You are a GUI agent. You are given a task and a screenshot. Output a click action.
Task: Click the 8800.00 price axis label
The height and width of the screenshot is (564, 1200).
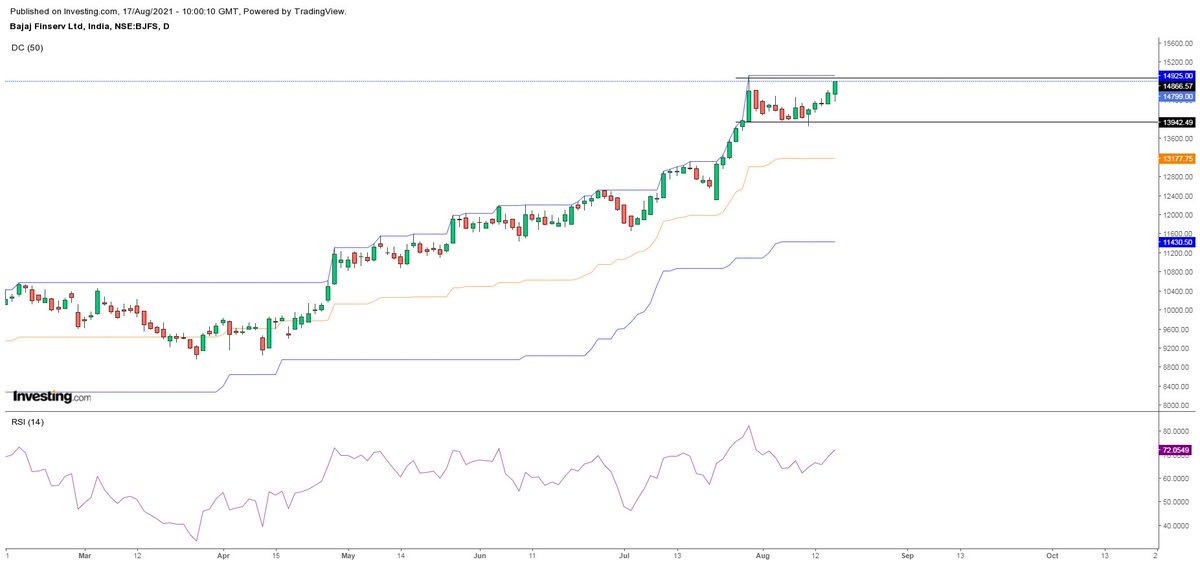(x=1177, y=367)
